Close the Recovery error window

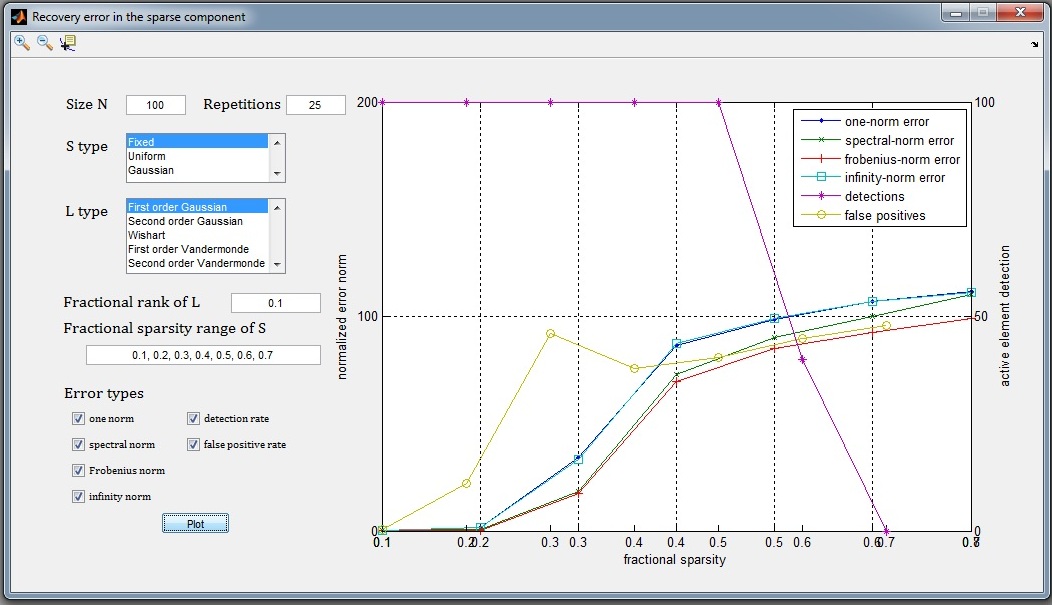click(x=1020, y=13)
